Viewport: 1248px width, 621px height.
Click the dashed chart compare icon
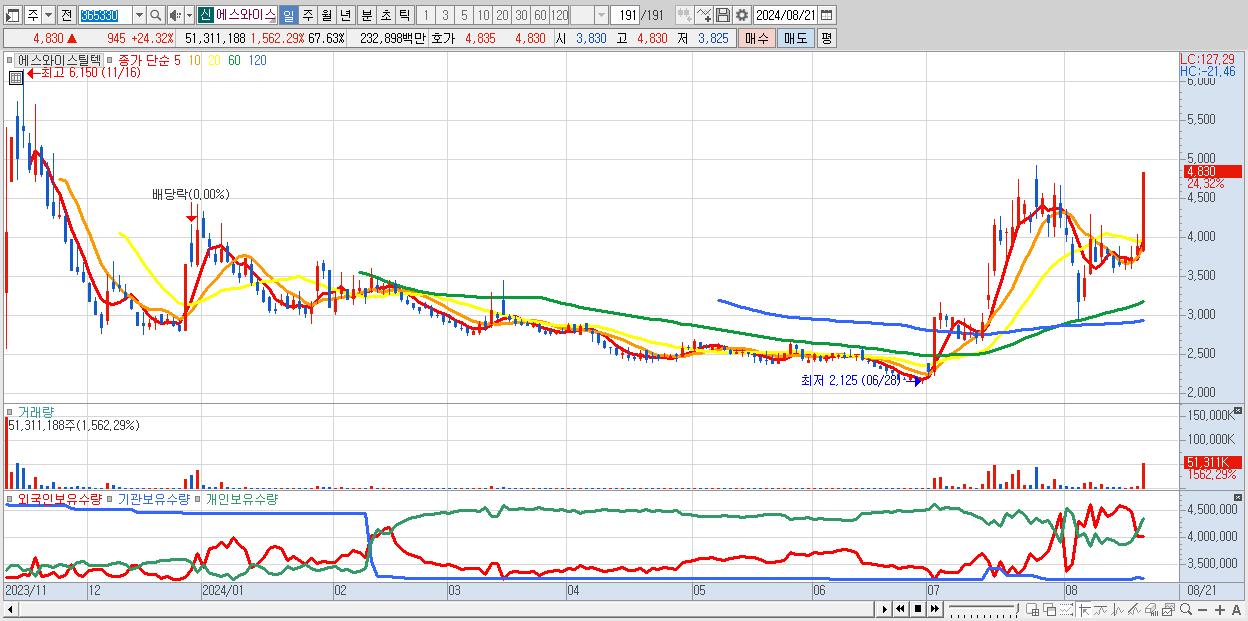point(1066,610)
